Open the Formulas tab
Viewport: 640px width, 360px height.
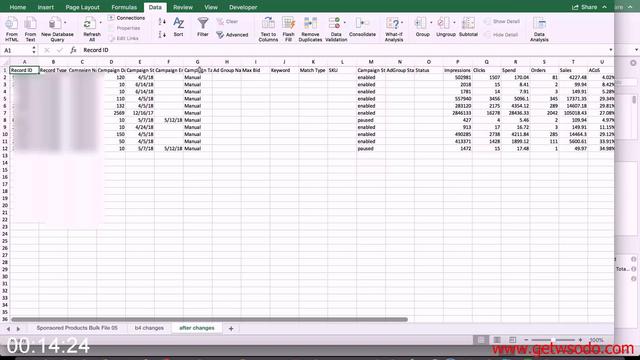point(124,7)
